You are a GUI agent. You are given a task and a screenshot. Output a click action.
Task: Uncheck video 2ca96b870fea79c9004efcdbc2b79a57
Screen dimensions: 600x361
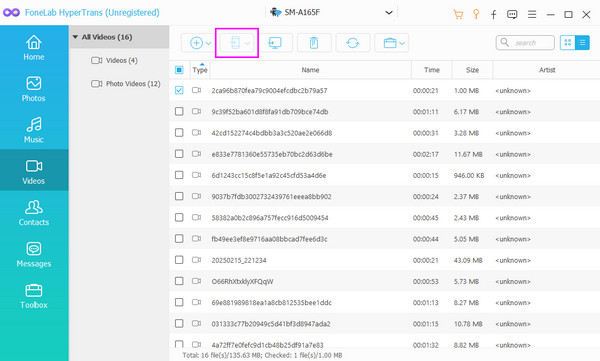(179, 90)
